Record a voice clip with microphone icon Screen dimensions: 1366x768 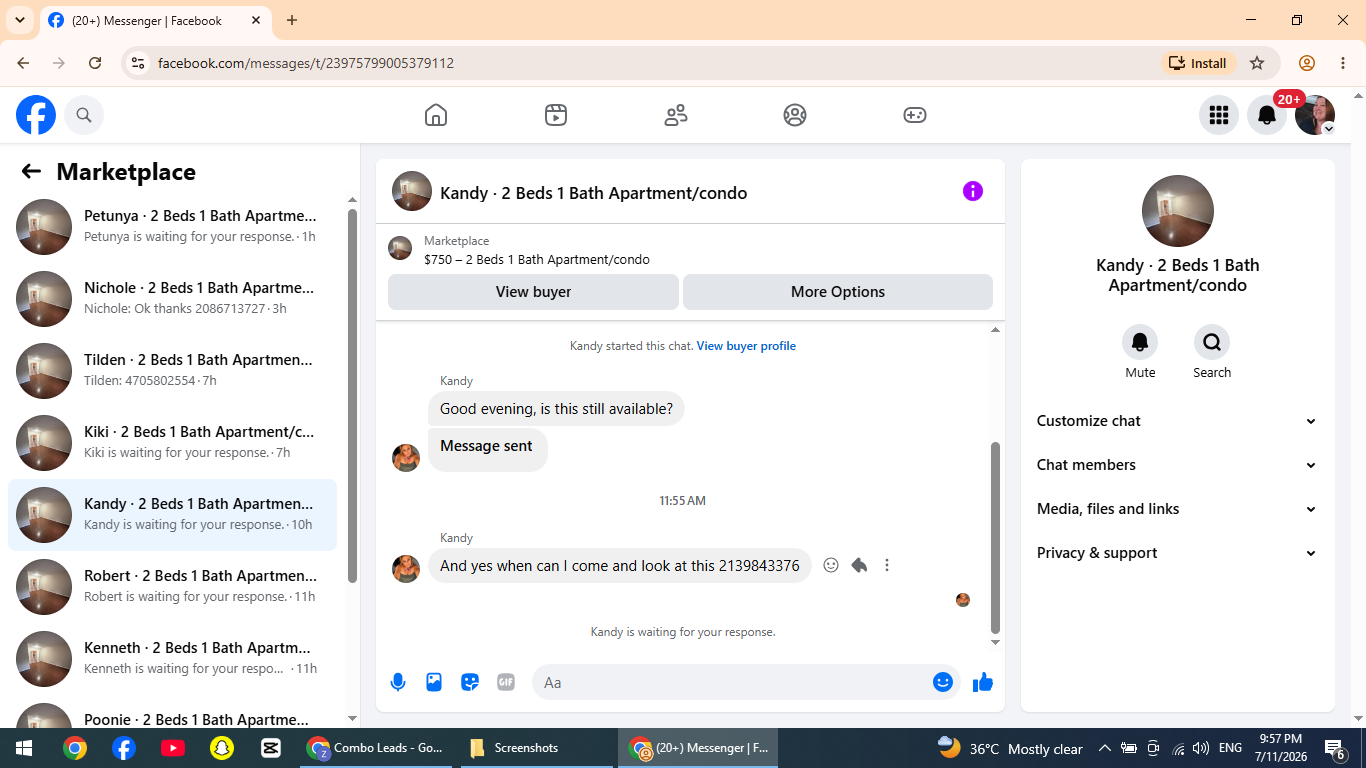[398, 682]
